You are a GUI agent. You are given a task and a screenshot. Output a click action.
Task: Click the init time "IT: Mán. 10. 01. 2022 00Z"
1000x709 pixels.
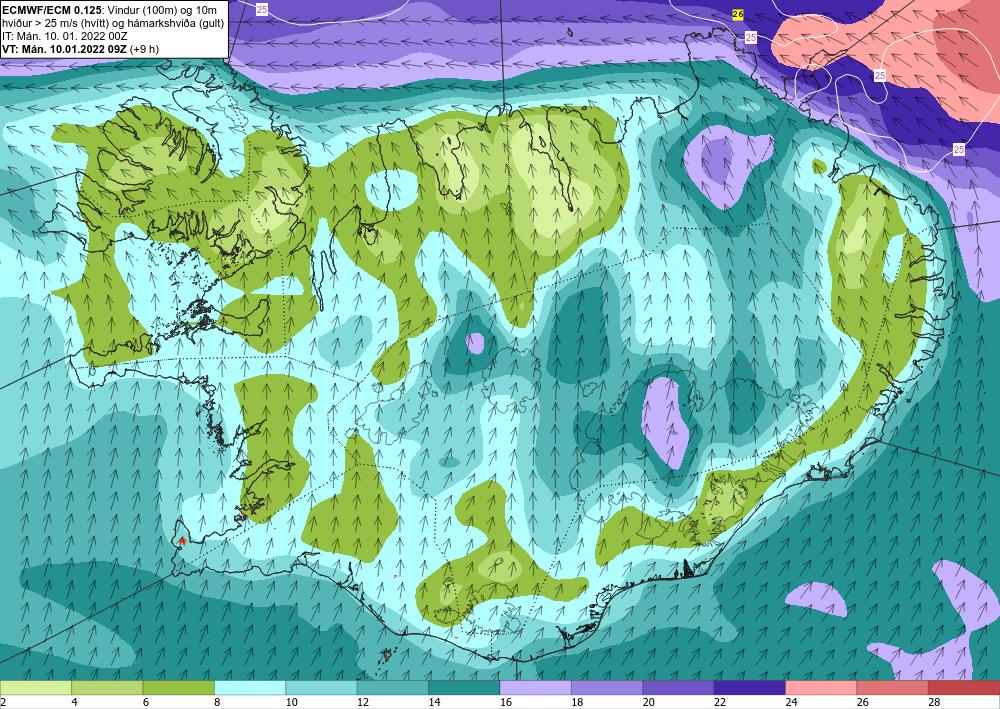coord(65,36)
